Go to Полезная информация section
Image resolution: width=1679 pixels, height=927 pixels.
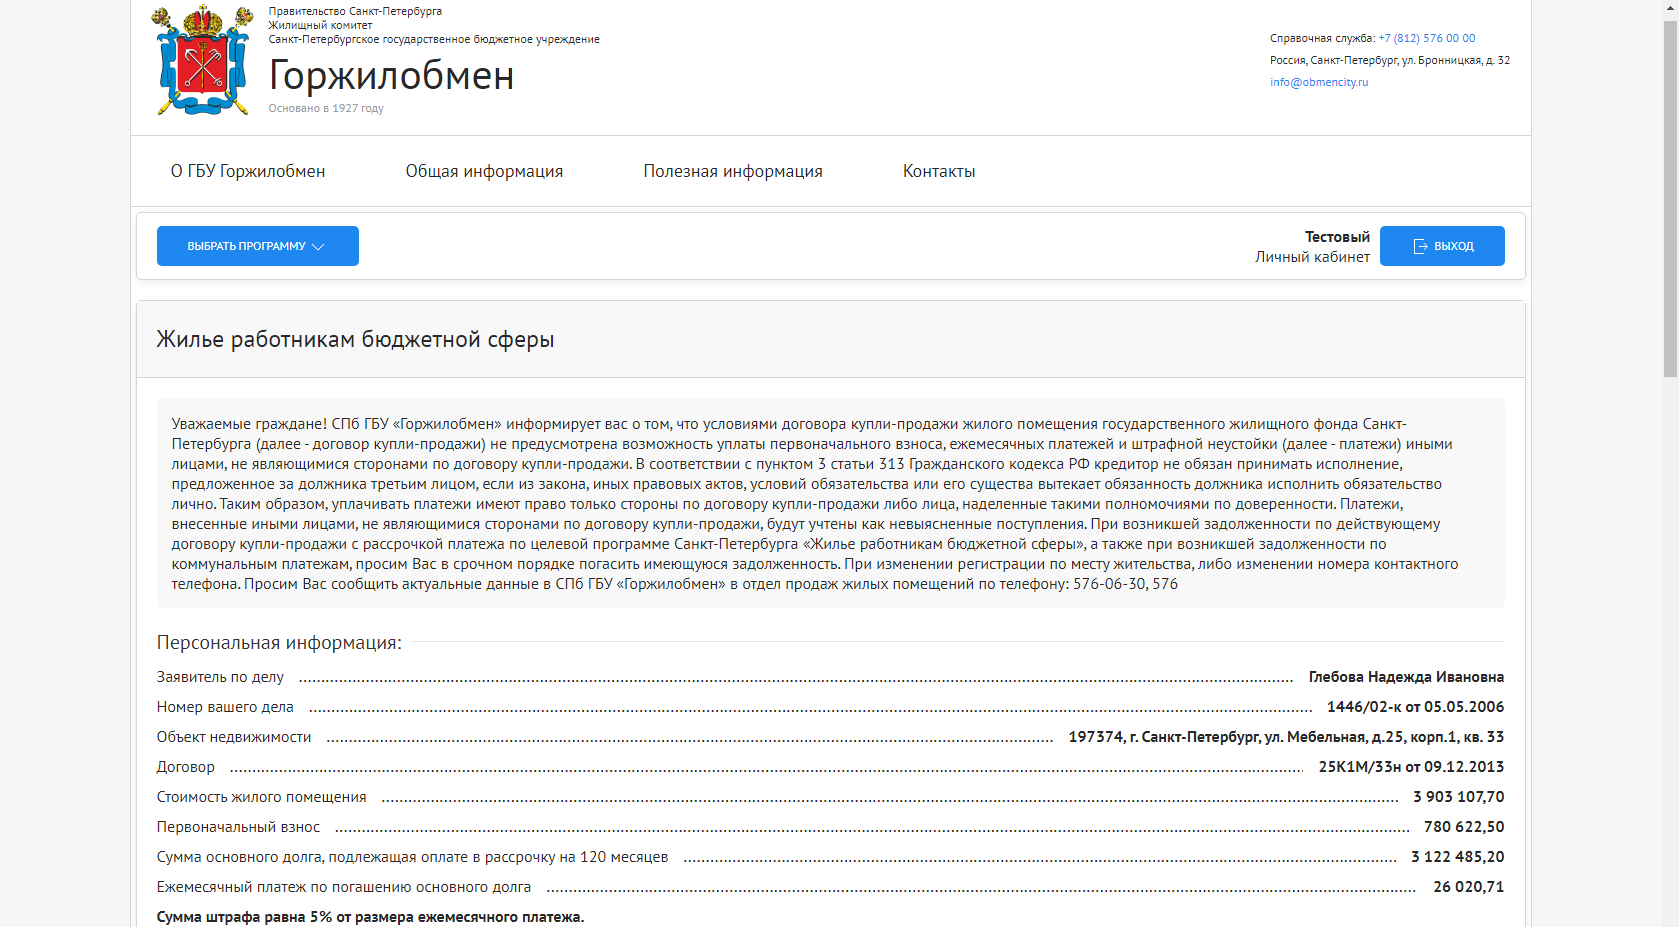pyautogui.click(x=732, y=171)
